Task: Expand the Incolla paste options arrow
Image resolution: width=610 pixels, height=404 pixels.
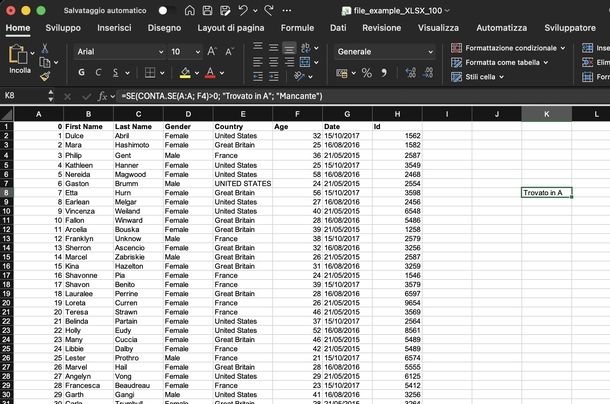Action: 33,53
